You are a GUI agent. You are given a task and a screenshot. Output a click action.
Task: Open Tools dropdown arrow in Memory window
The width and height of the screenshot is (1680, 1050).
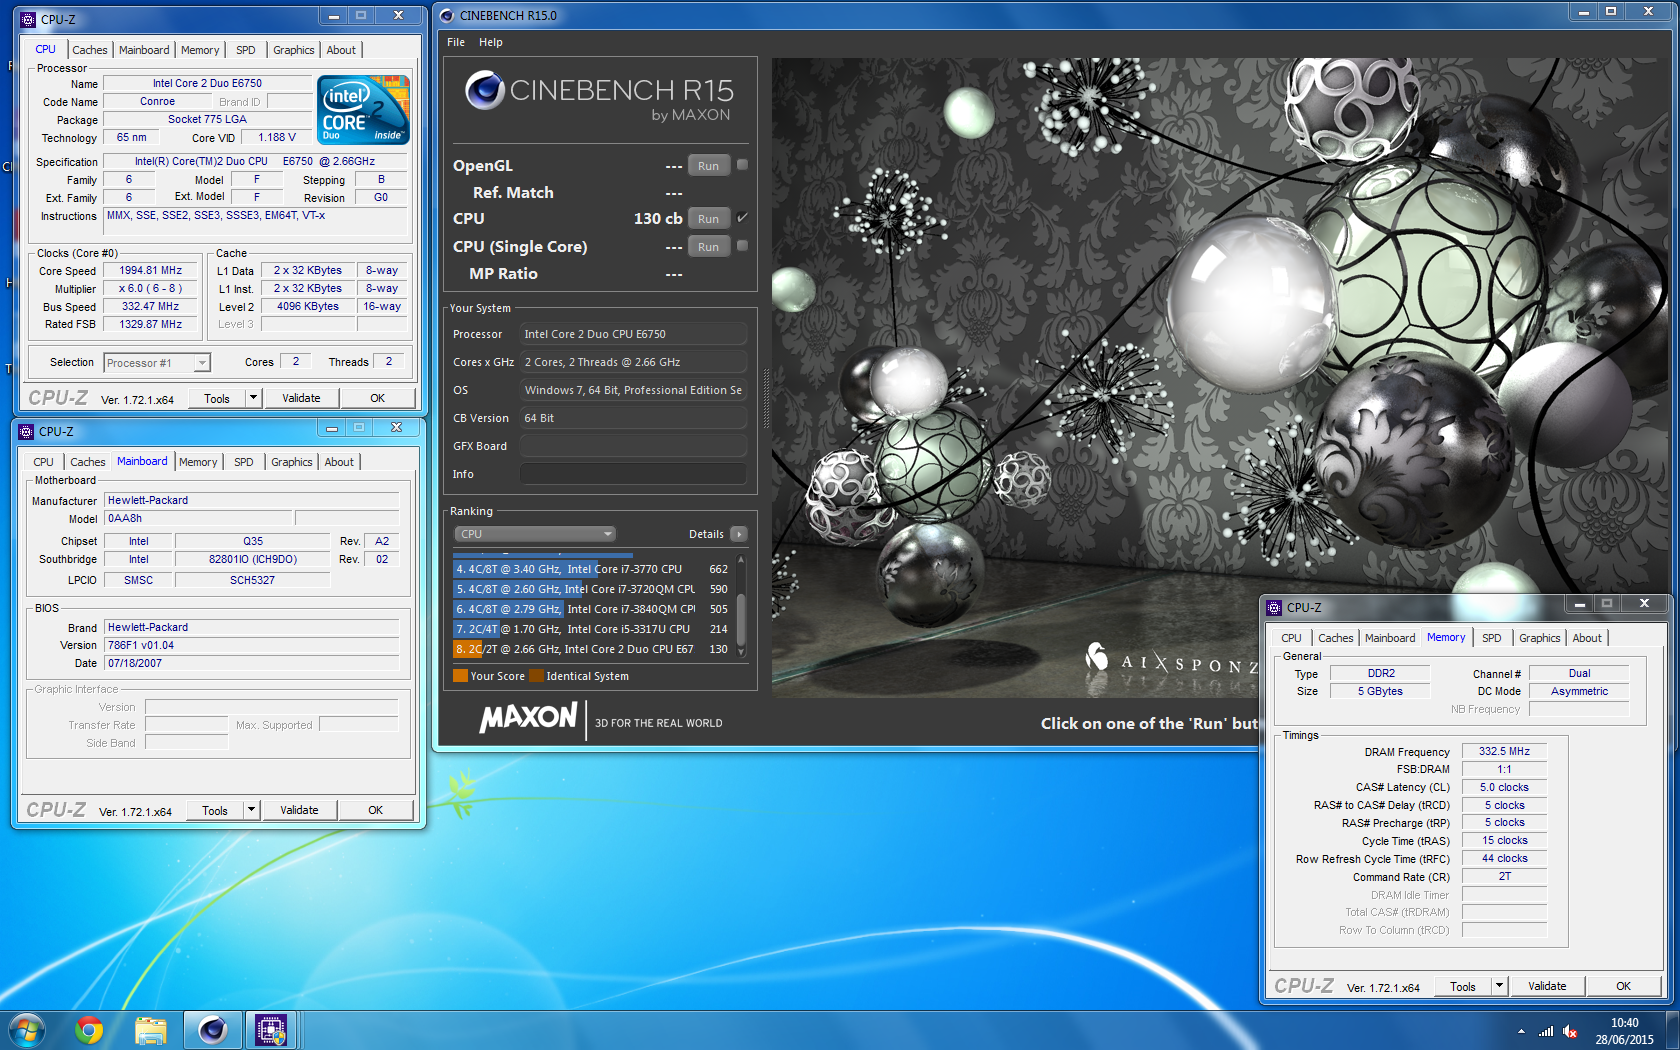coord(1499,986)
